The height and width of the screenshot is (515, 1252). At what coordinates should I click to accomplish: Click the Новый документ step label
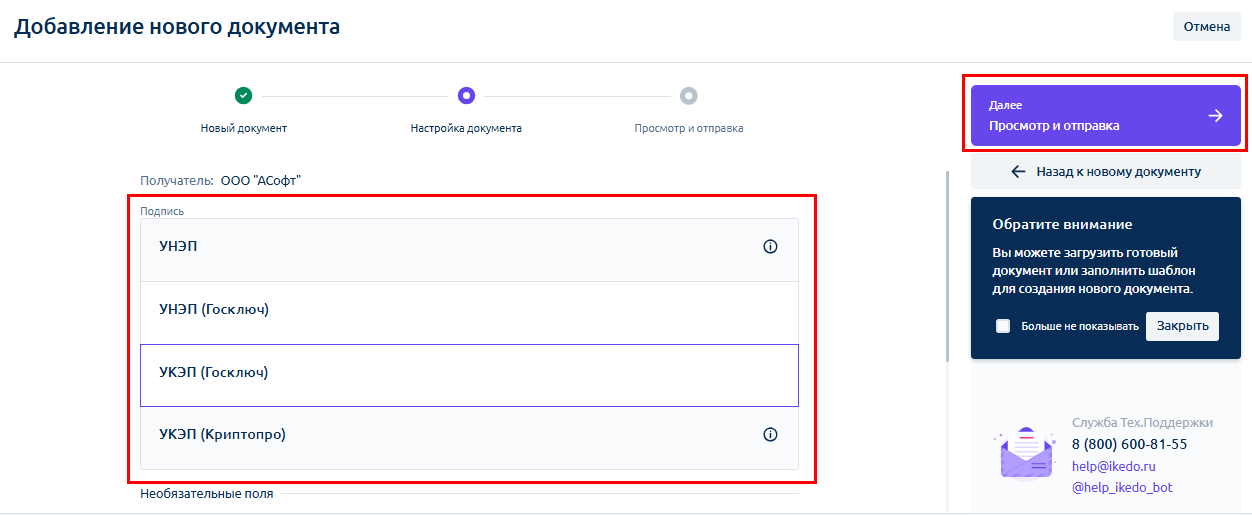click(243, 129)
